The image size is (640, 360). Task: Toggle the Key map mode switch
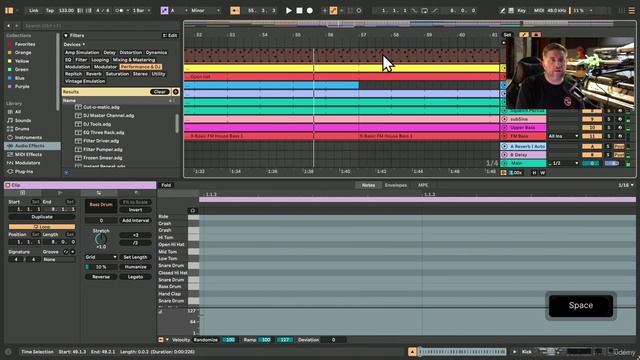(522, 10)
